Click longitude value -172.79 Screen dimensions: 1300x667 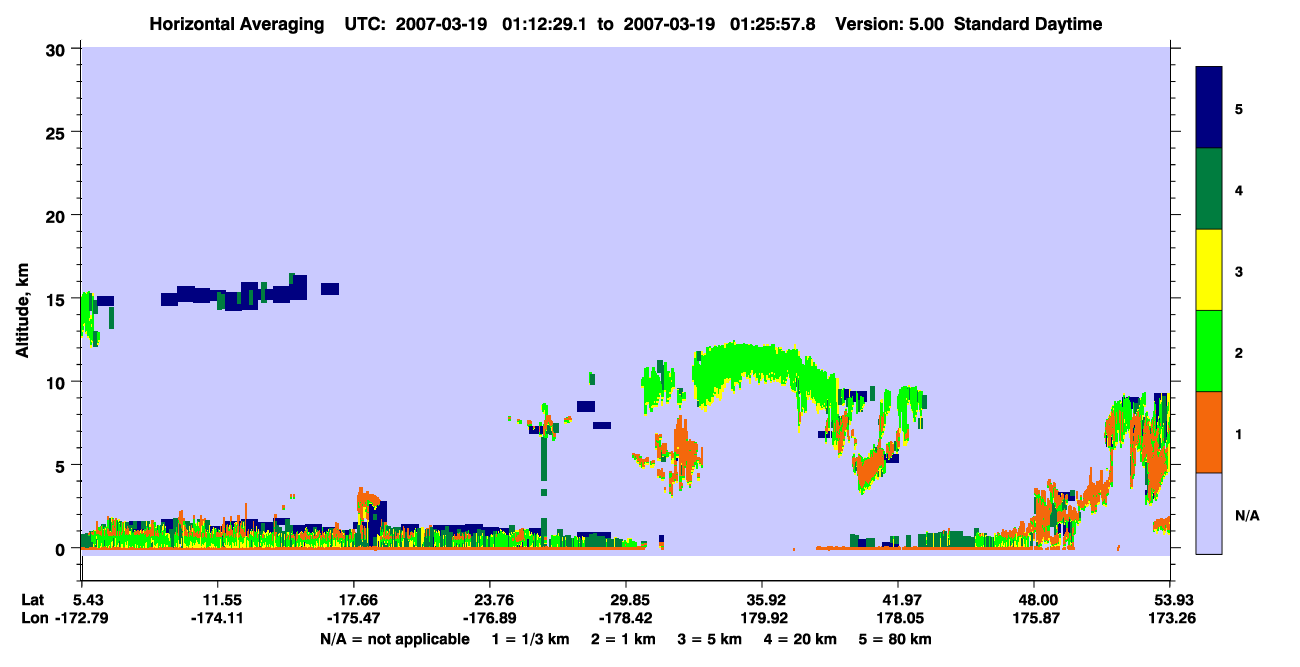81,618
